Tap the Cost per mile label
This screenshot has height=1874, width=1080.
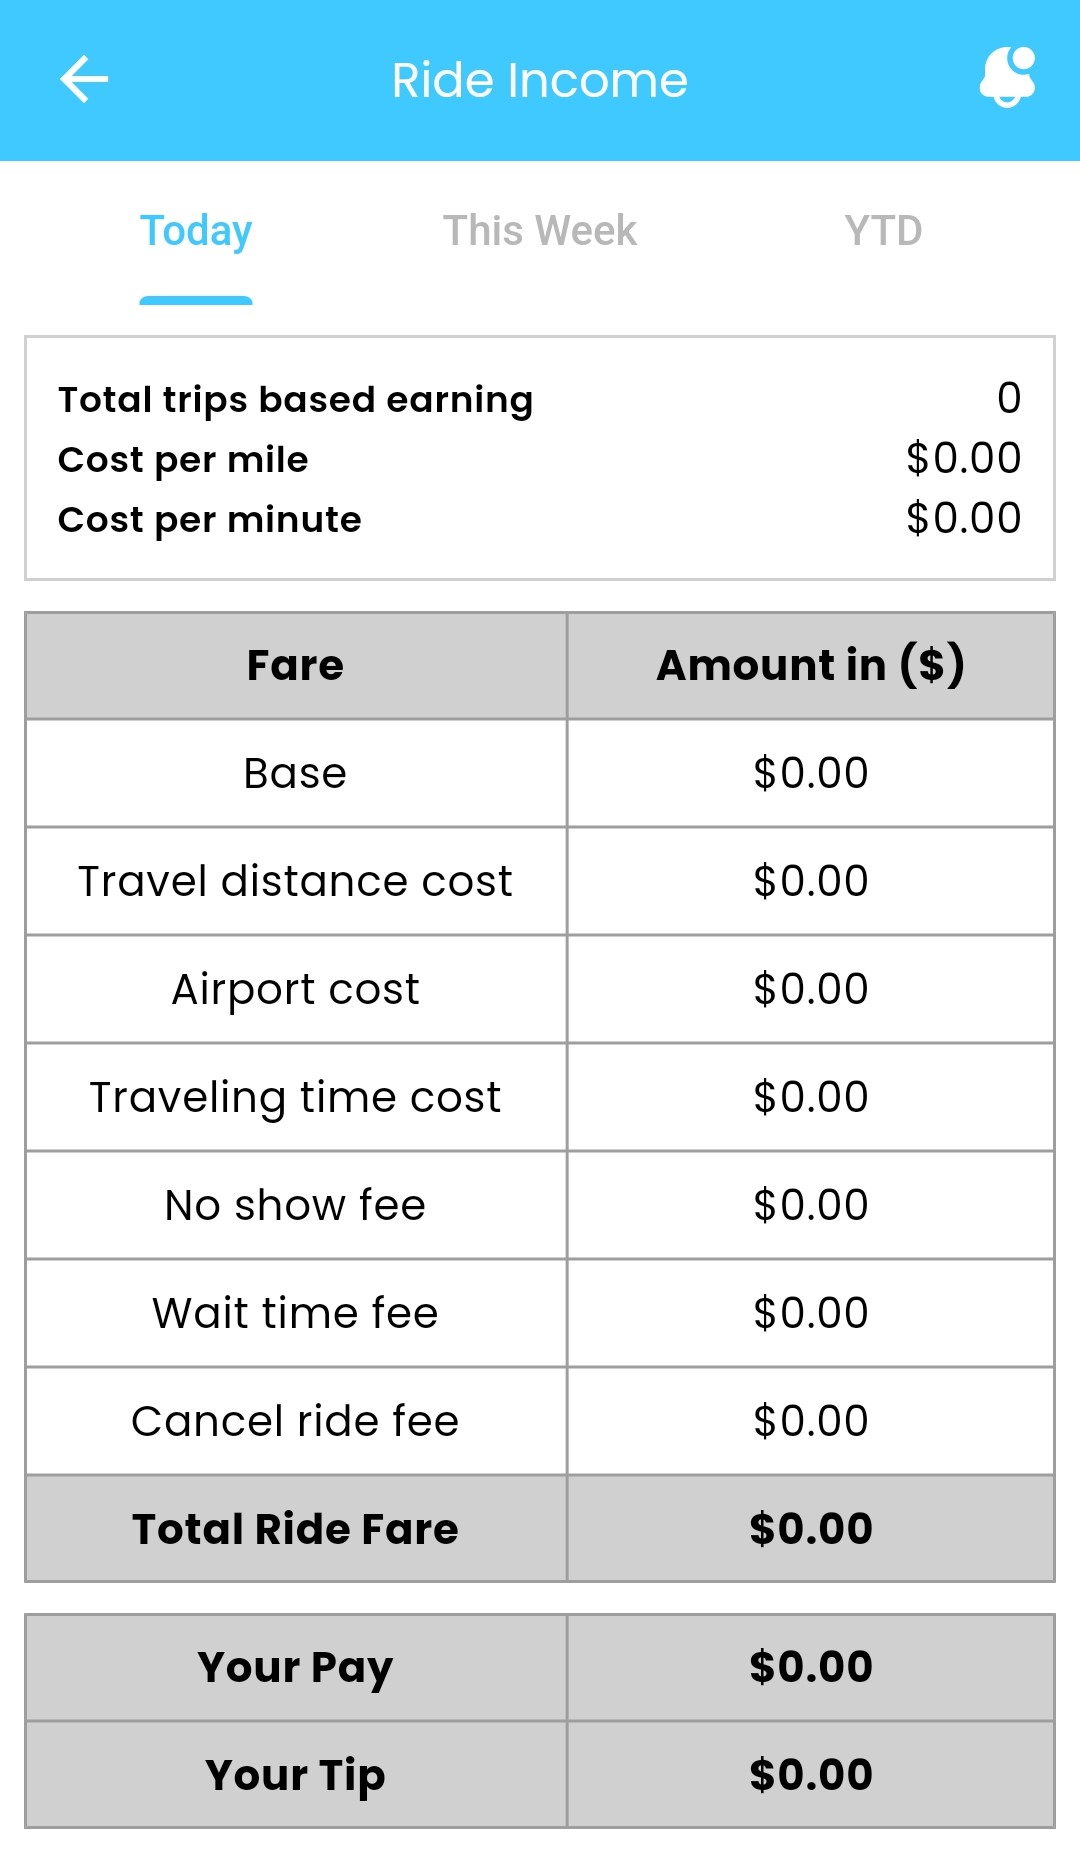click(x=183, y=459)
